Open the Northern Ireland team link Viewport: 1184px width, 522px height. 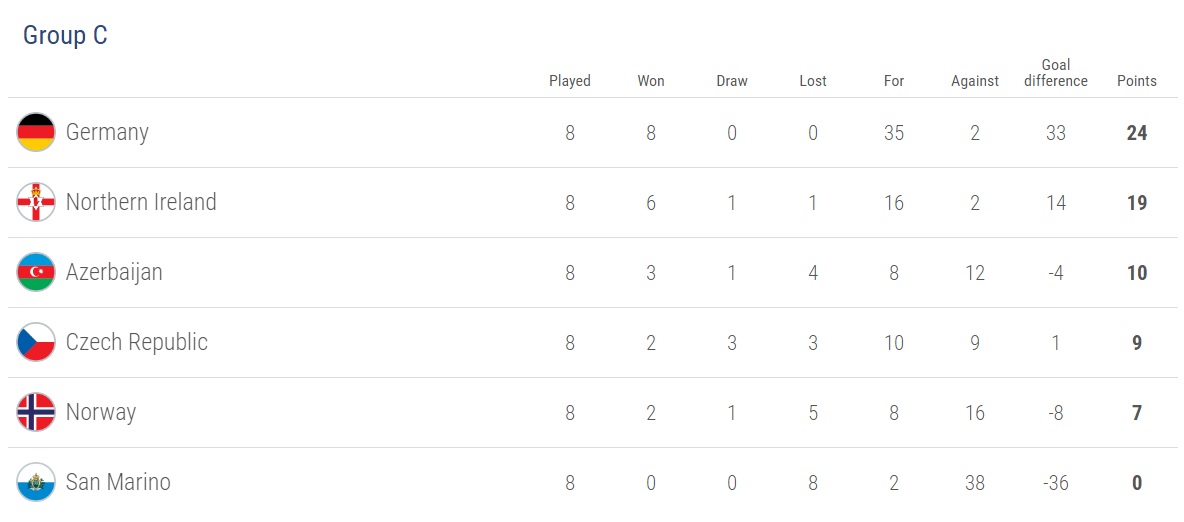[x=141, y=202]
